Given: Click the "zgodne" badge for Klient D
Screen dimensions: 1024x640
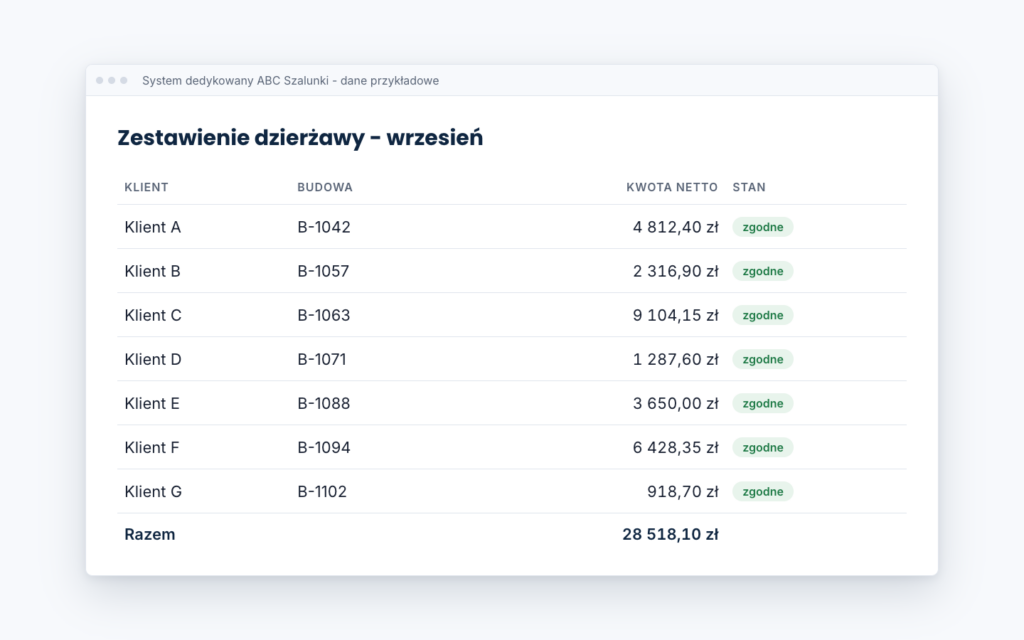Looking at the screenshot, I should (x=763, y=359).
